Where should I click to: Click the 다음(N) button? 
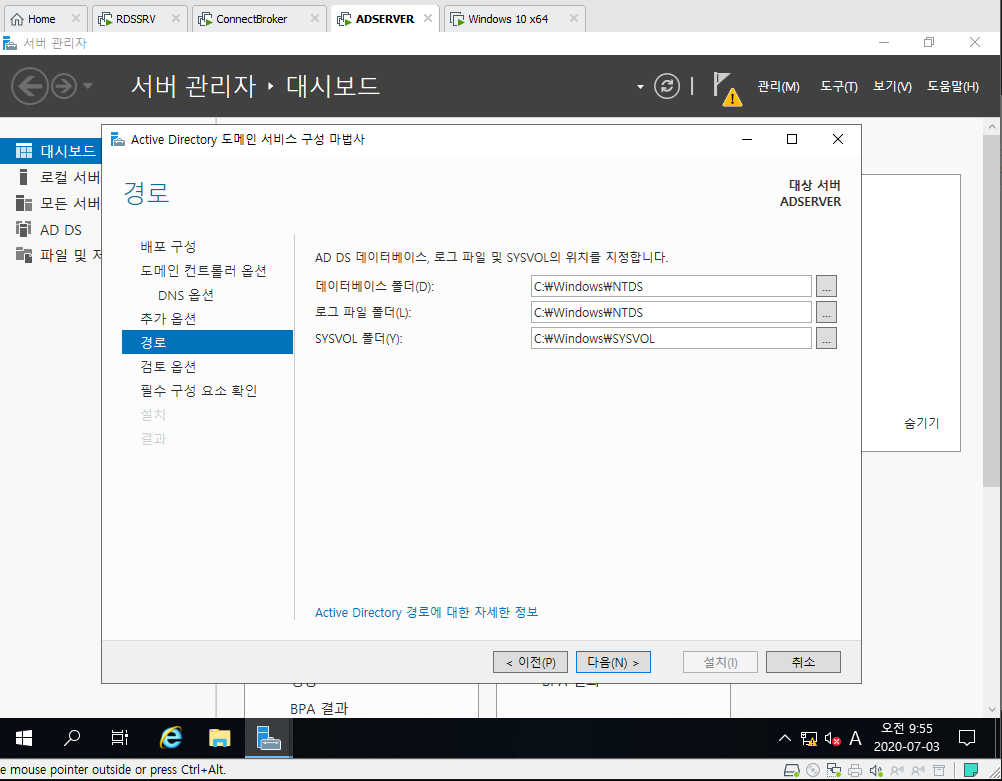click(x=613, y=662)
